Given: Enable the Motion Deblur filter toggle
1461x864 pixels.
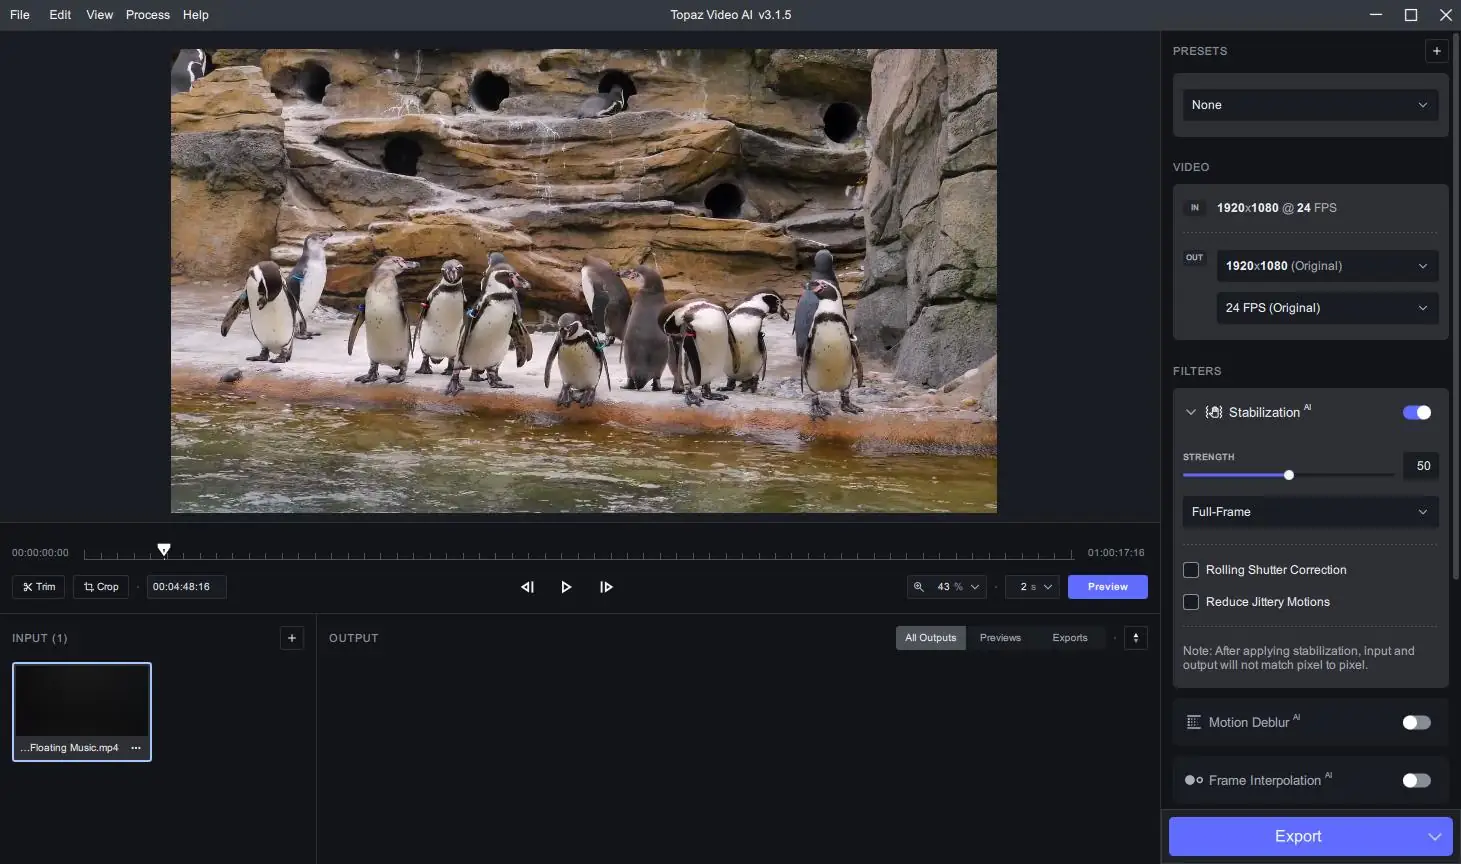Looking at the screenshot, I should coord(1416,722).
